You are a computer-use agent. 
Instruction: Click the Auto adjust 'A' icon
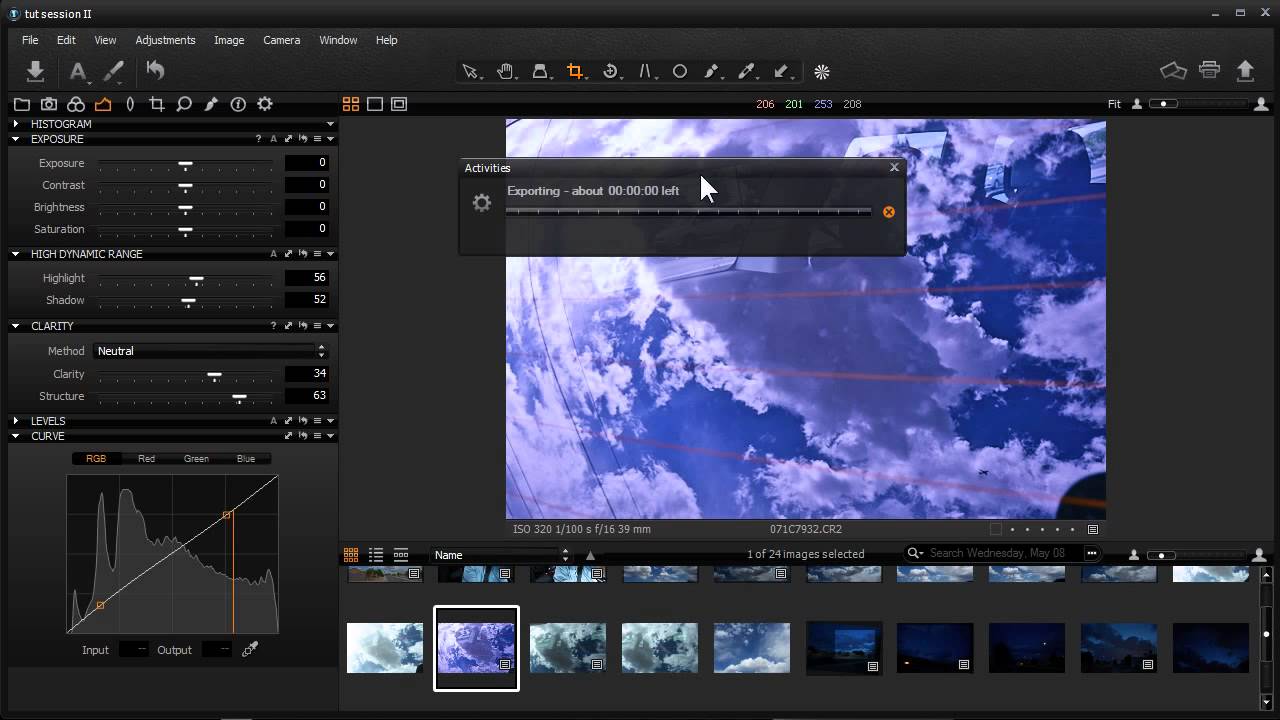(78, 71)
